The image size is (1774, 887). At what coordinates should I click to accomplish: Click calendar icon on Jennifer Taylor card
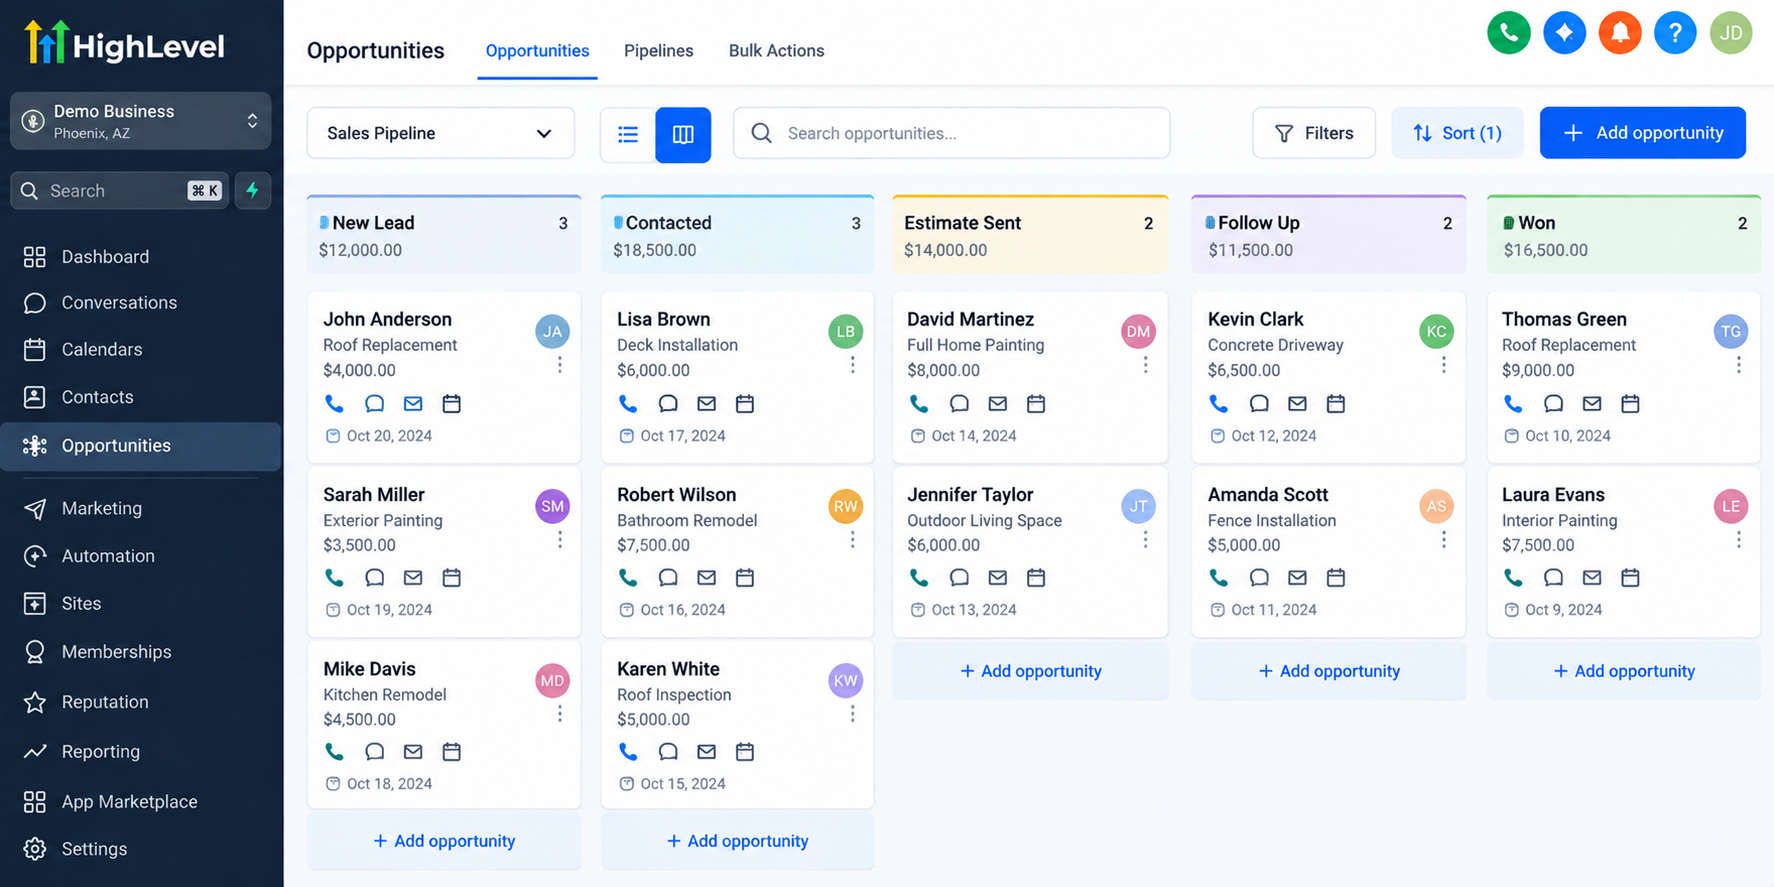point(1036,578)
